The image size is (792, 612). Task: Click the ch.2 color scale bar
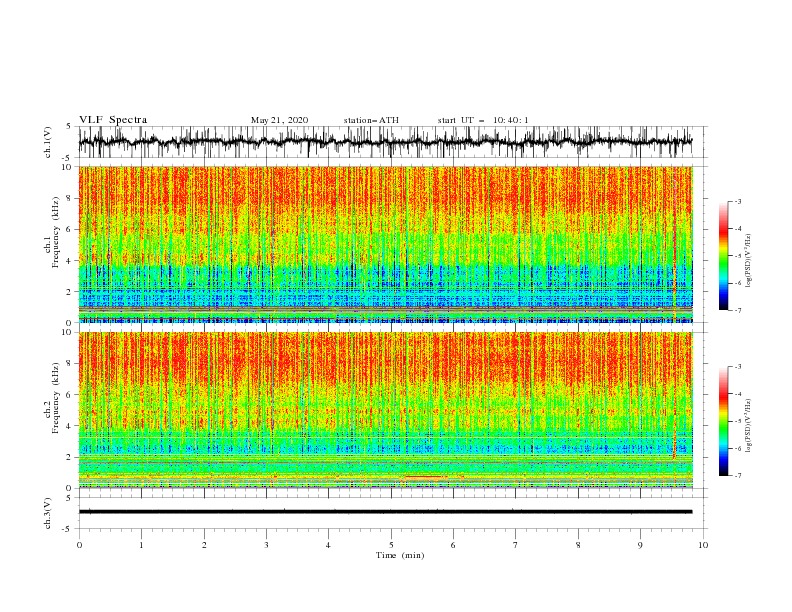[723, 421]
